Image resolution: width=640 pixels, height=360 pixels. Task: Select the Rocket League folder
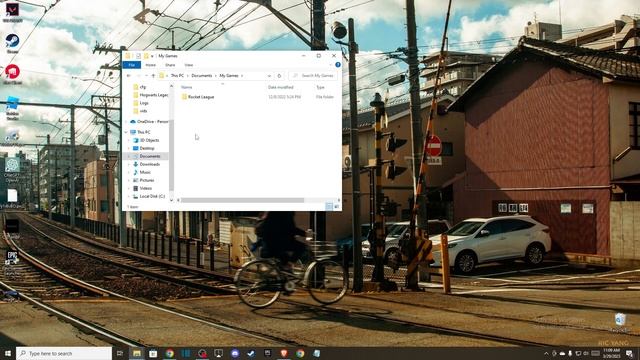tap(198, 97)
